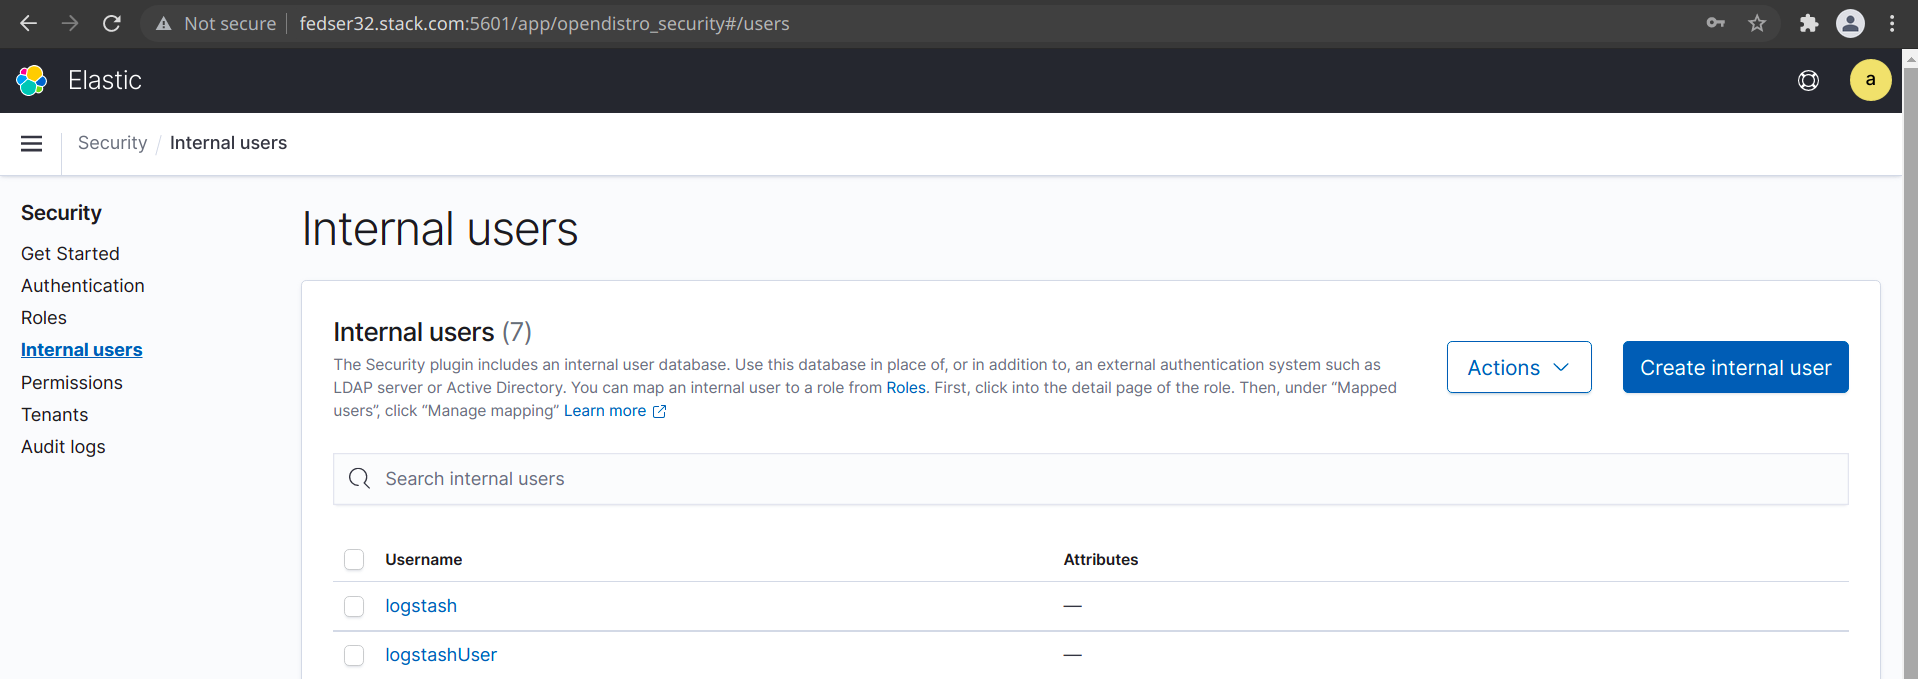
Task: Open Chrome's three-dot menu
Action: 1892,23
